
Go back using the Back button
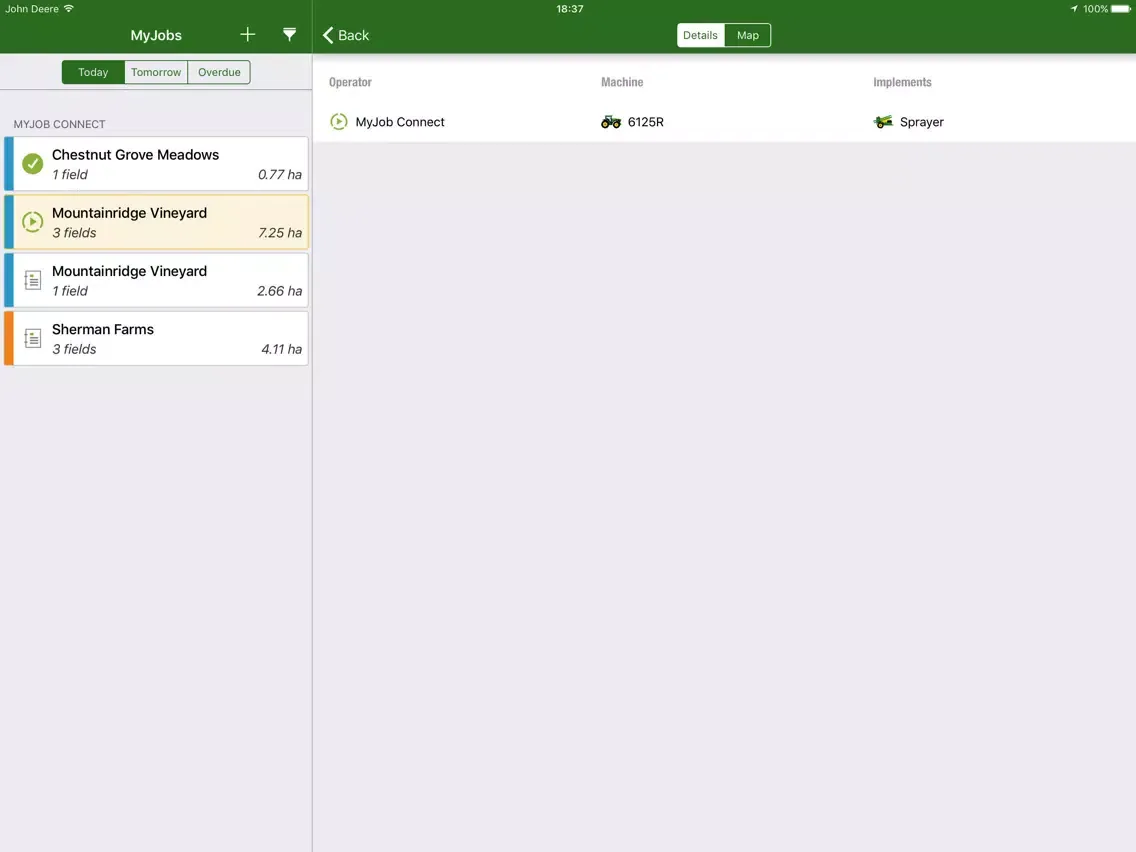click(x=346, y=35)
